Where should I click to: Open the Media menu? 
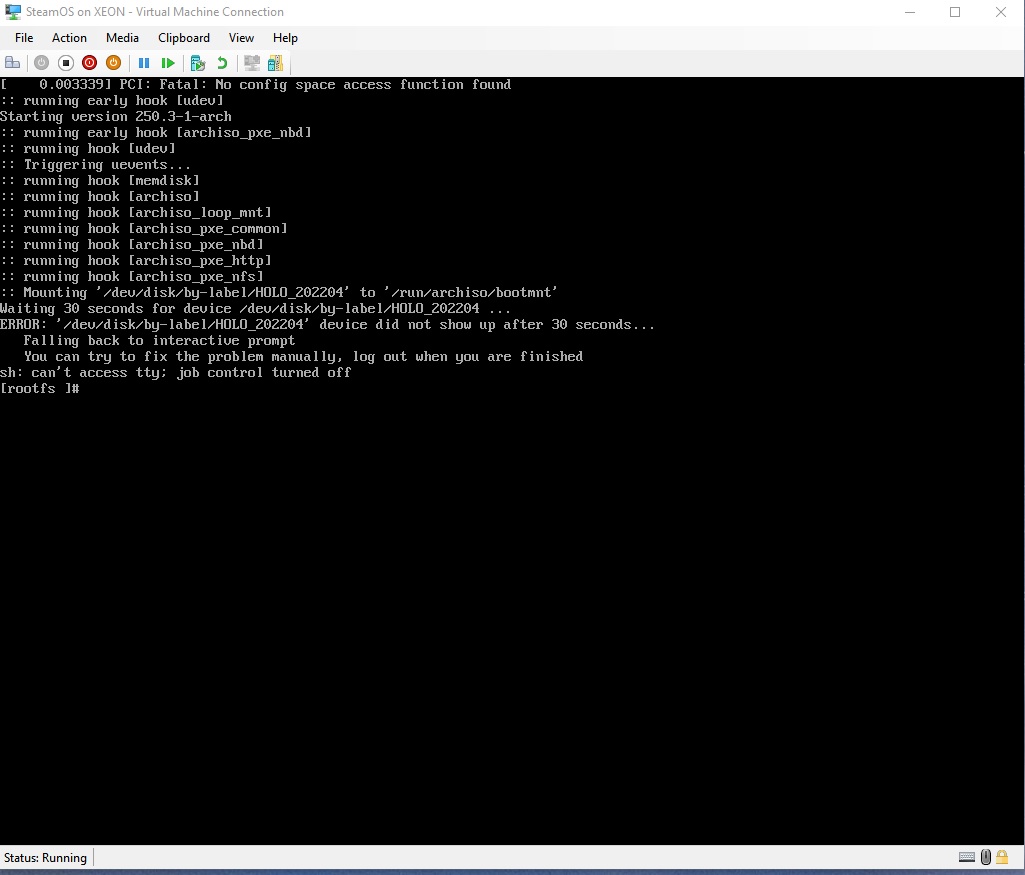pos(122,38)
